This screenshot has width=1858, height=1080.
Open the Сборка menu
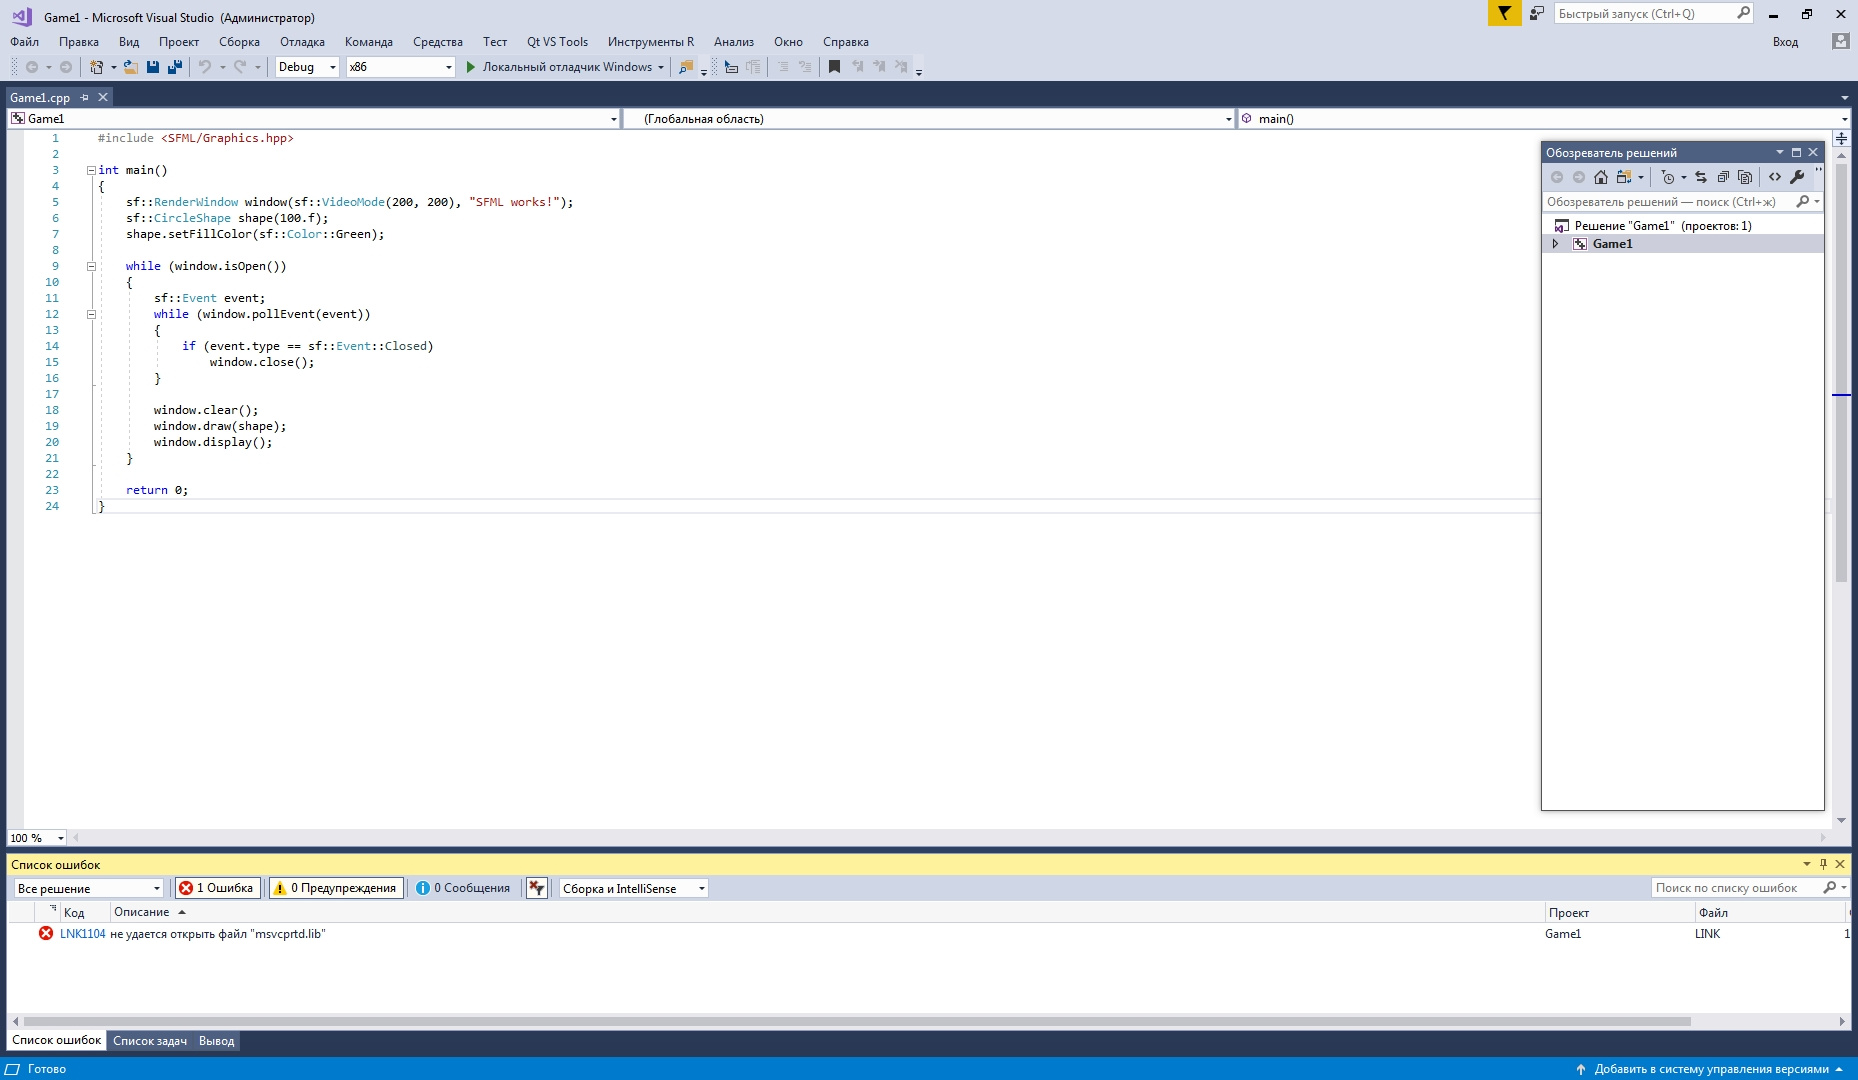(x=239, y=42)
